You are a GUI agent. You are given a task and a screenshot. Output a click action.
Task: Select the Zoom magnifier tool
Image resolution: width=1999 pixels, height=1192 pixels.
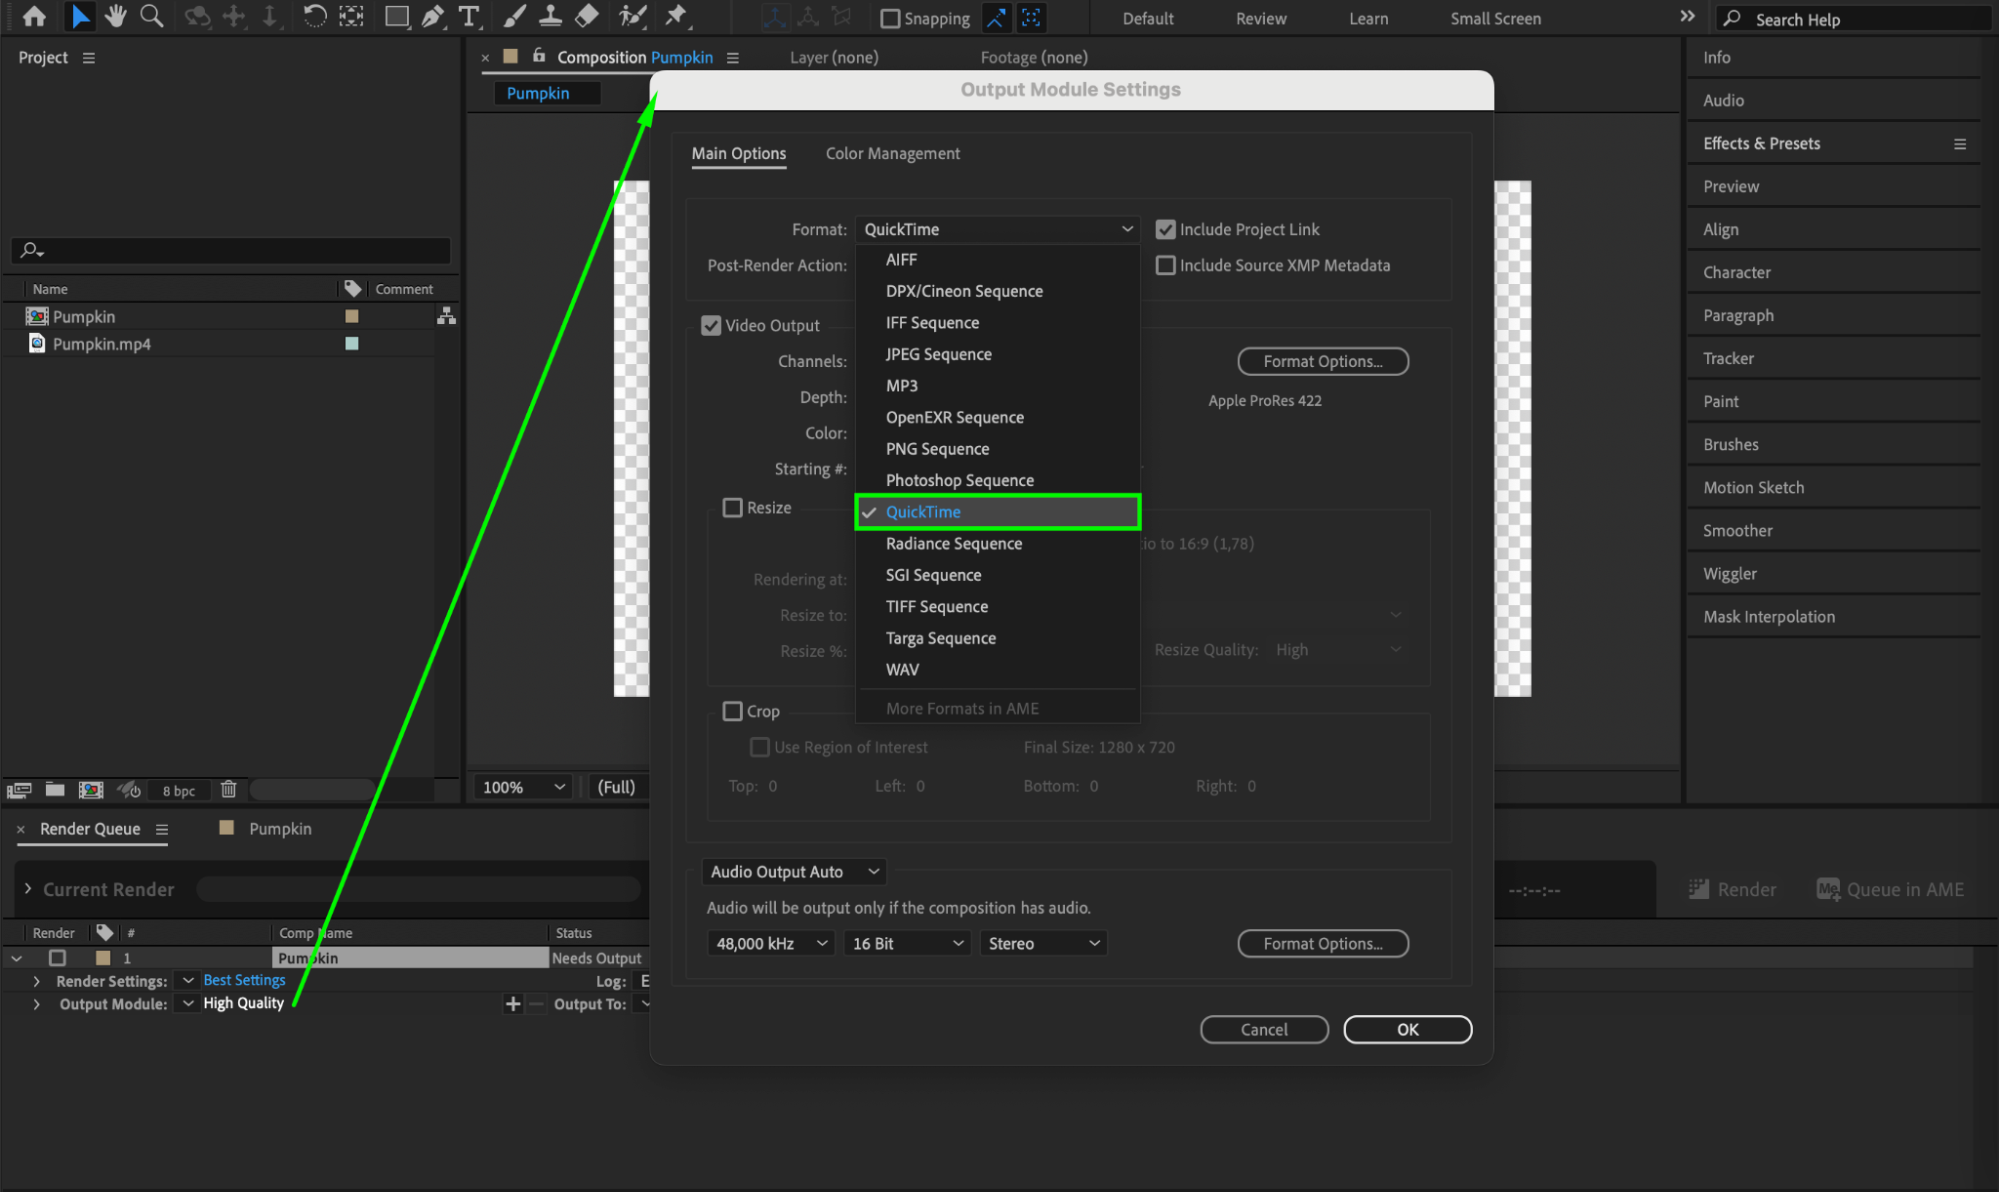(x=151, y=16)
